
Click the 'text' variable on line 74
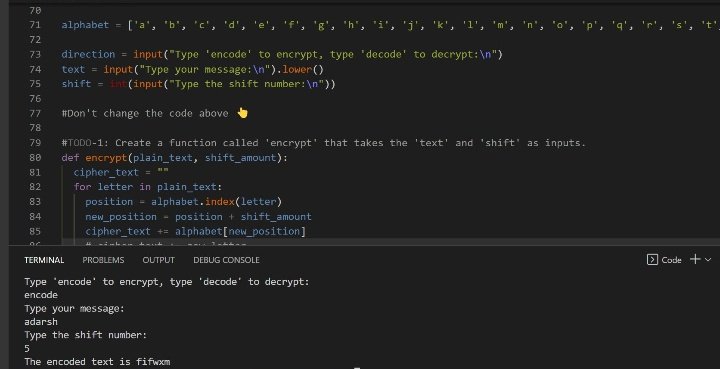73,69
